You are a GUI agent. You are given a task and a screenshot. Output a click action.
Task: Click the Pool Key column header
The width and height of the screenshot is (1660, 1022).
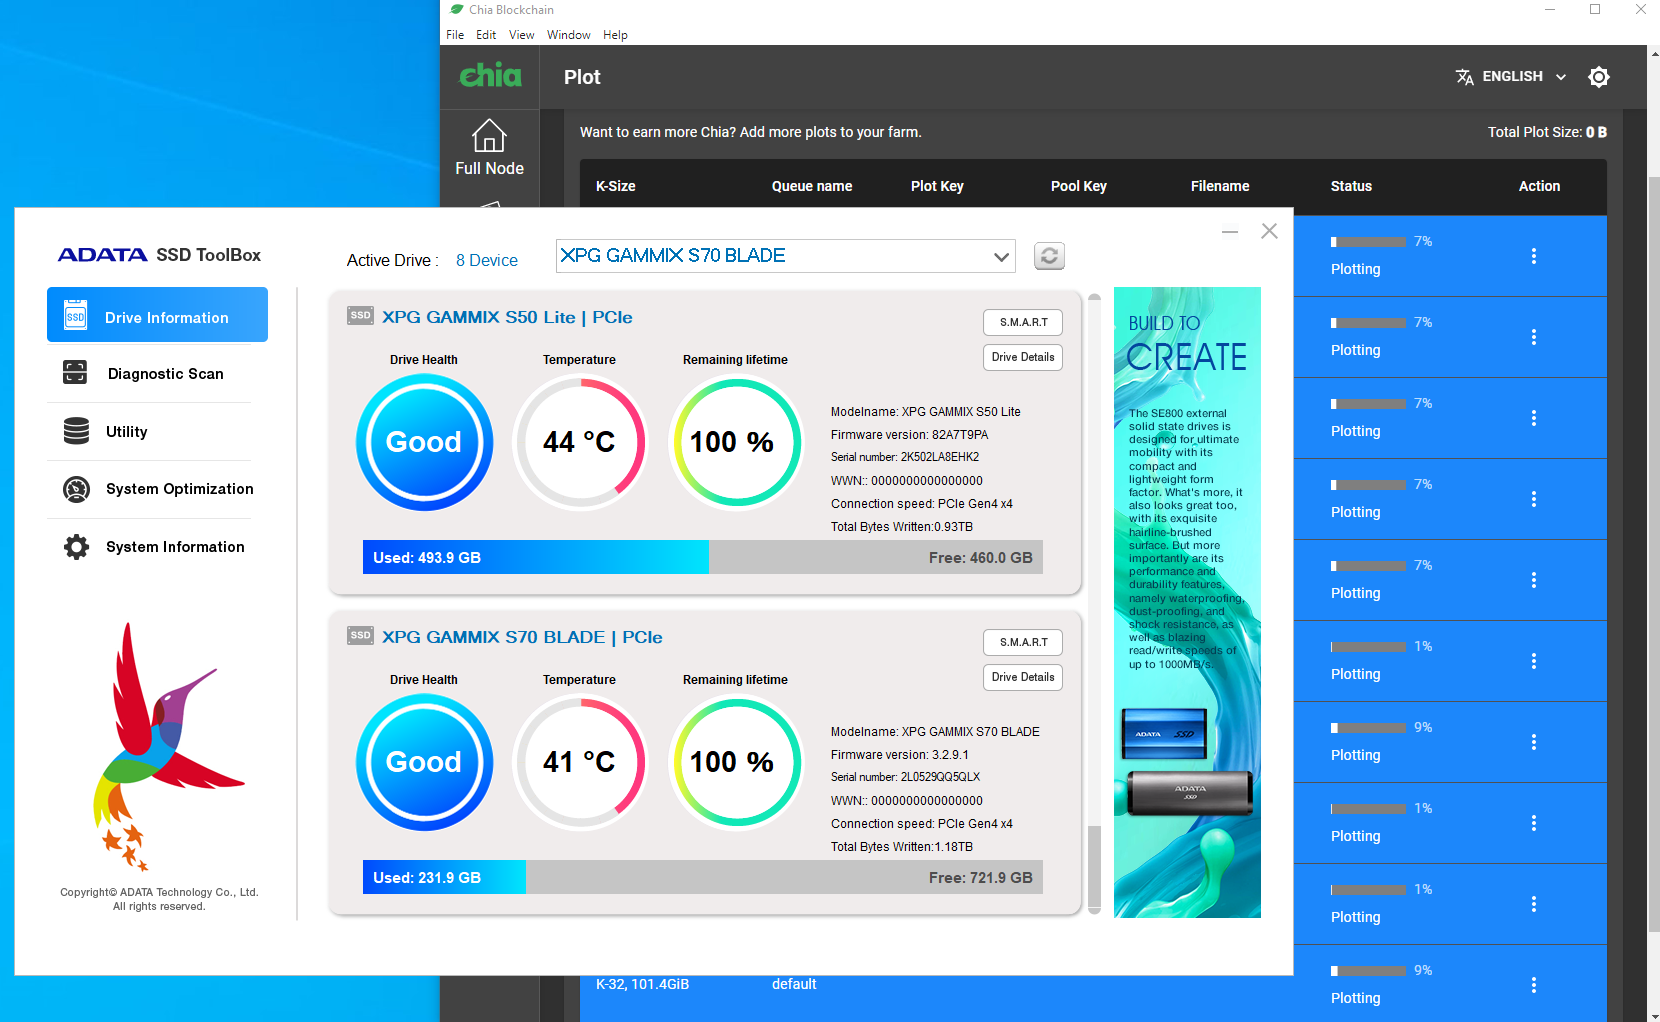click(1079, 186)
